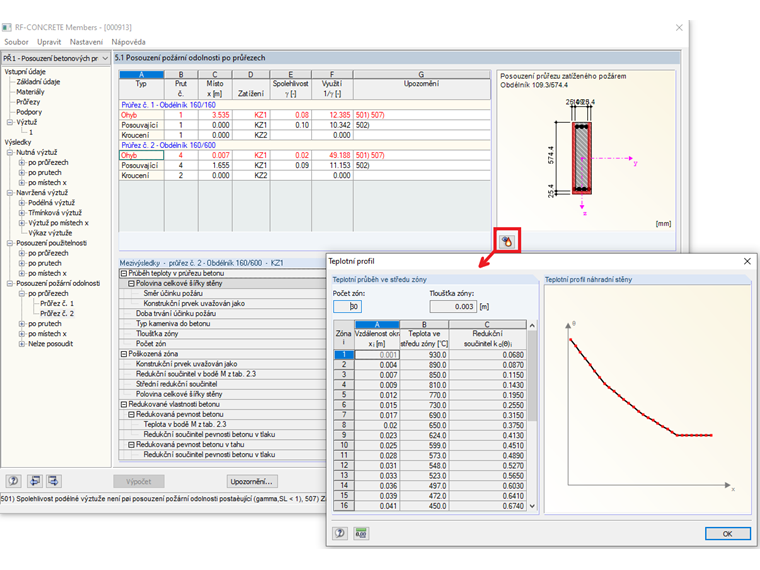This screenshot has width=760, height=570.
Task: Click column A header in zone table
Action: tap(377, 324)
